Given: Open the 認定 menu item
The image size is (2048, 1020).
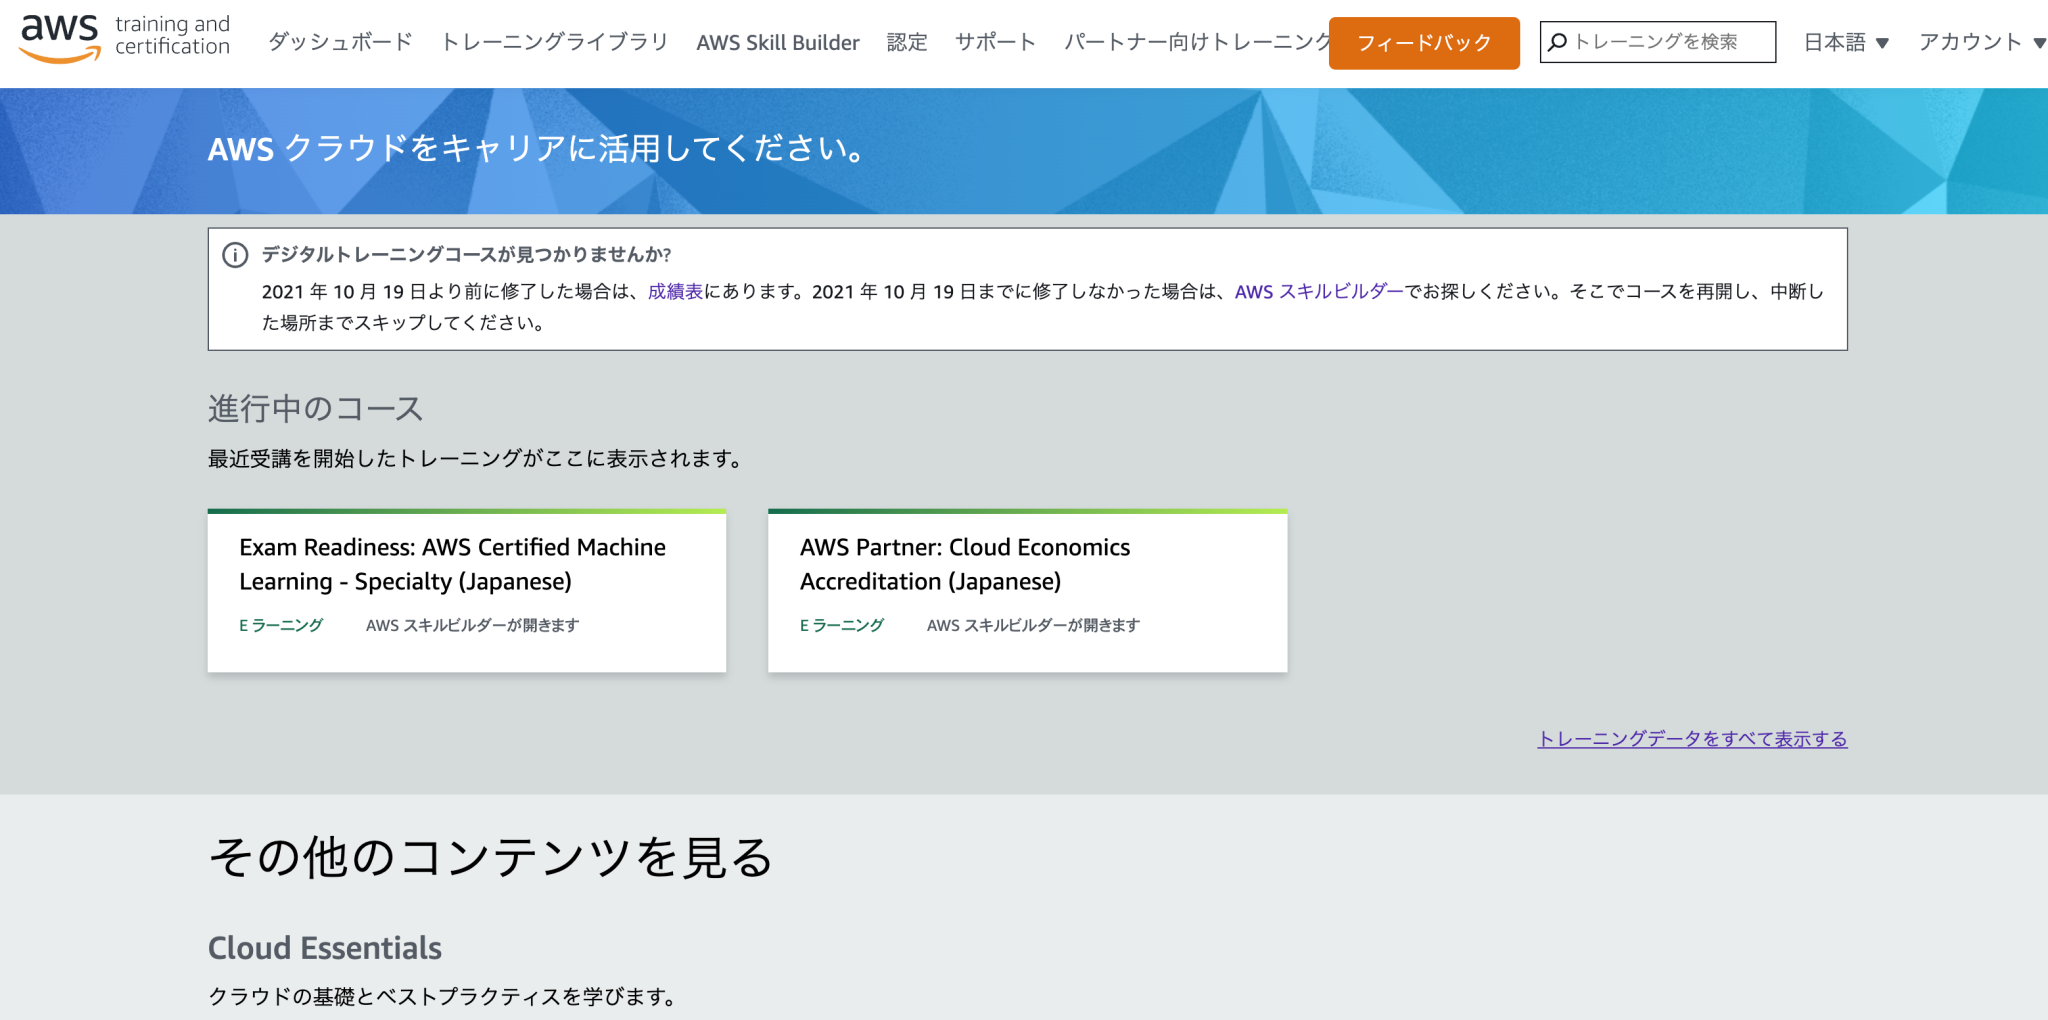Looking at the screenshot, I should pyautogui.click(x=907, y=42).
